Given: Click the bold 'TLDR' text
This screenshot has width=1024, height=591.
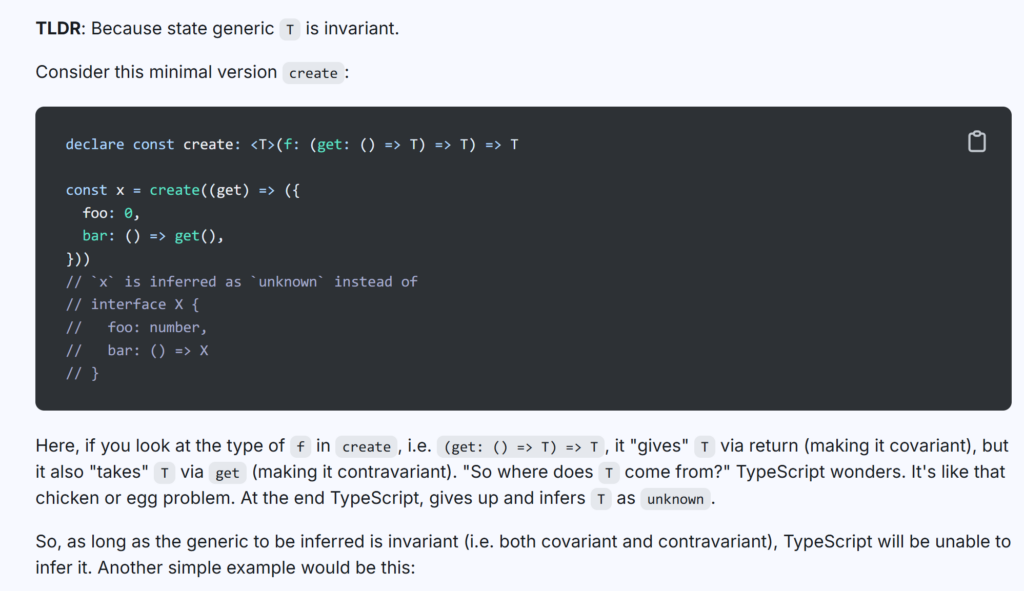Looking at the screenshot, I should tap(58, 29).
